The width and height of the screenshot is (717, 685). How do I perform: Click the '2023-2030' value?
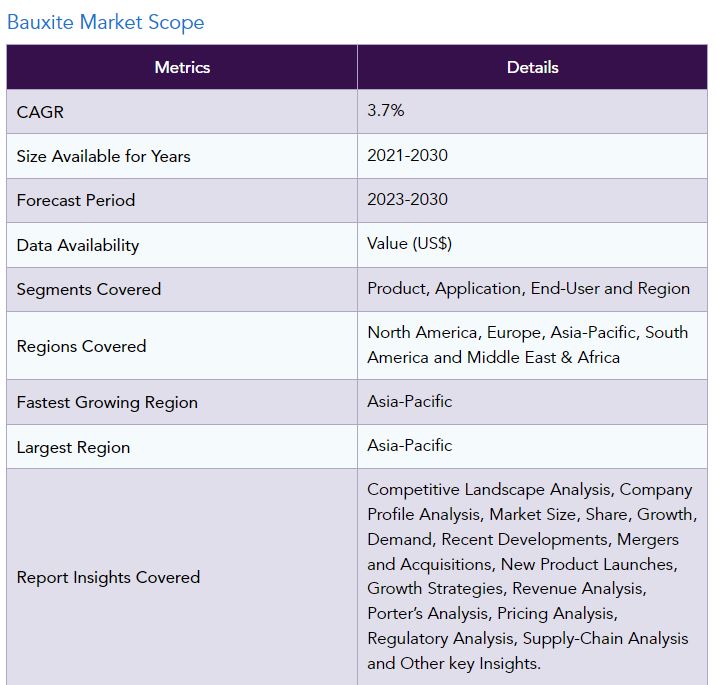pos(407,199)
